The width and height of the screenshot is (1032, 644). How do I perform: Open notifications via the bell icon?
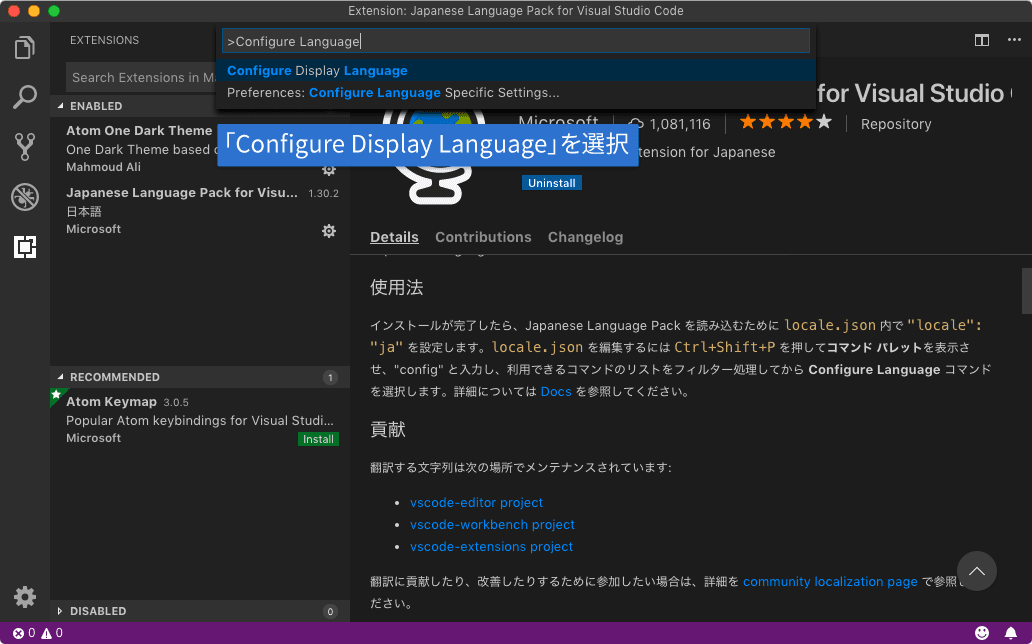pos(1011,632)
